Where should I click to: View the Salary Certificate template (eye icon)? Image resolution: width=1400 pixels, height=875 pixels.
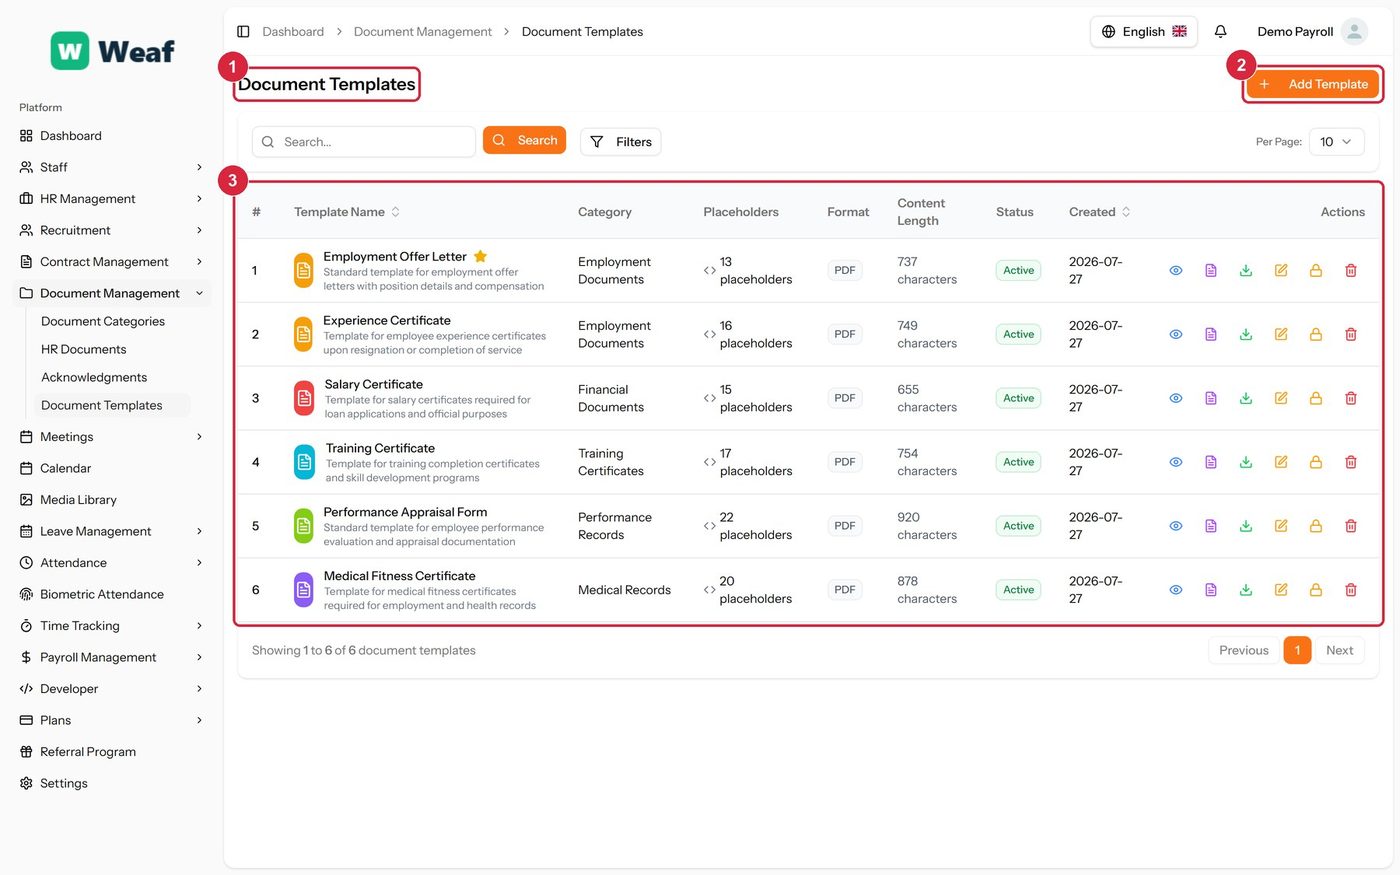click(x=1176, y=398)
